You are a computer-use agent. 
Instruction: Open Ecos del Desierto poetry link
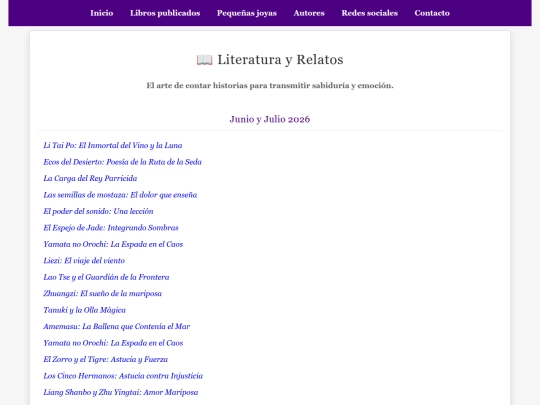point(122,162)
